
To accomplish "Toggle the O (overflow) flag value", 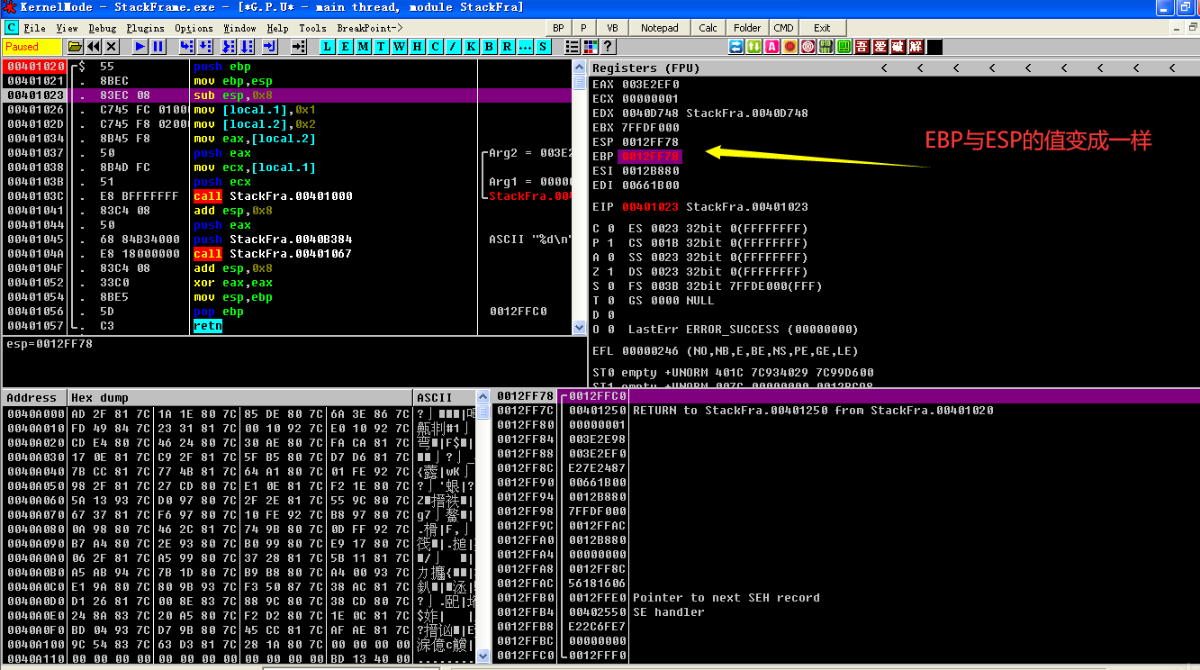I will pyautogui.click(x=611, y=329).
